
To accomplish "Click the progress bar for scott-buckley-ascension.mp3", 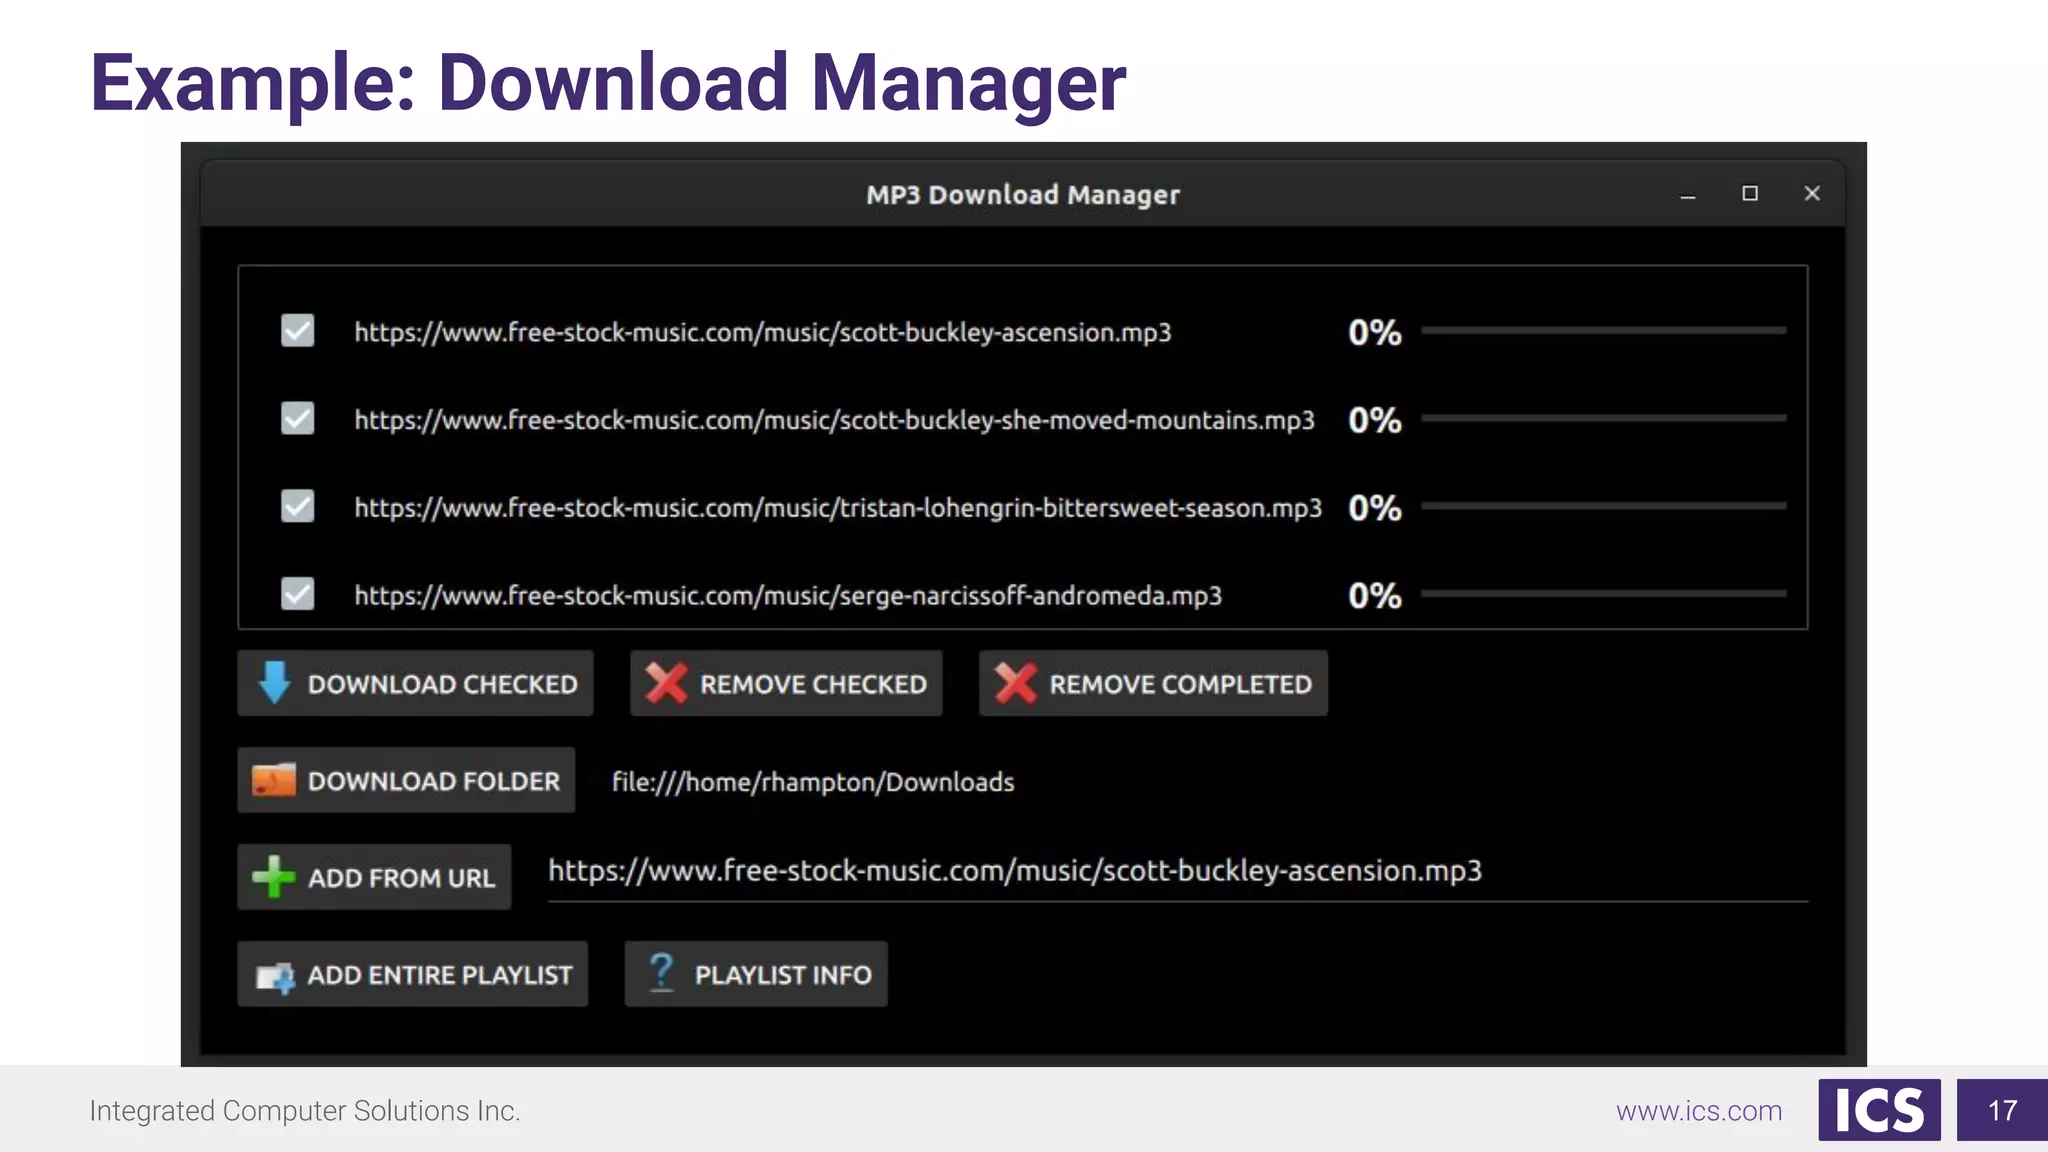I will [1604, 330].
